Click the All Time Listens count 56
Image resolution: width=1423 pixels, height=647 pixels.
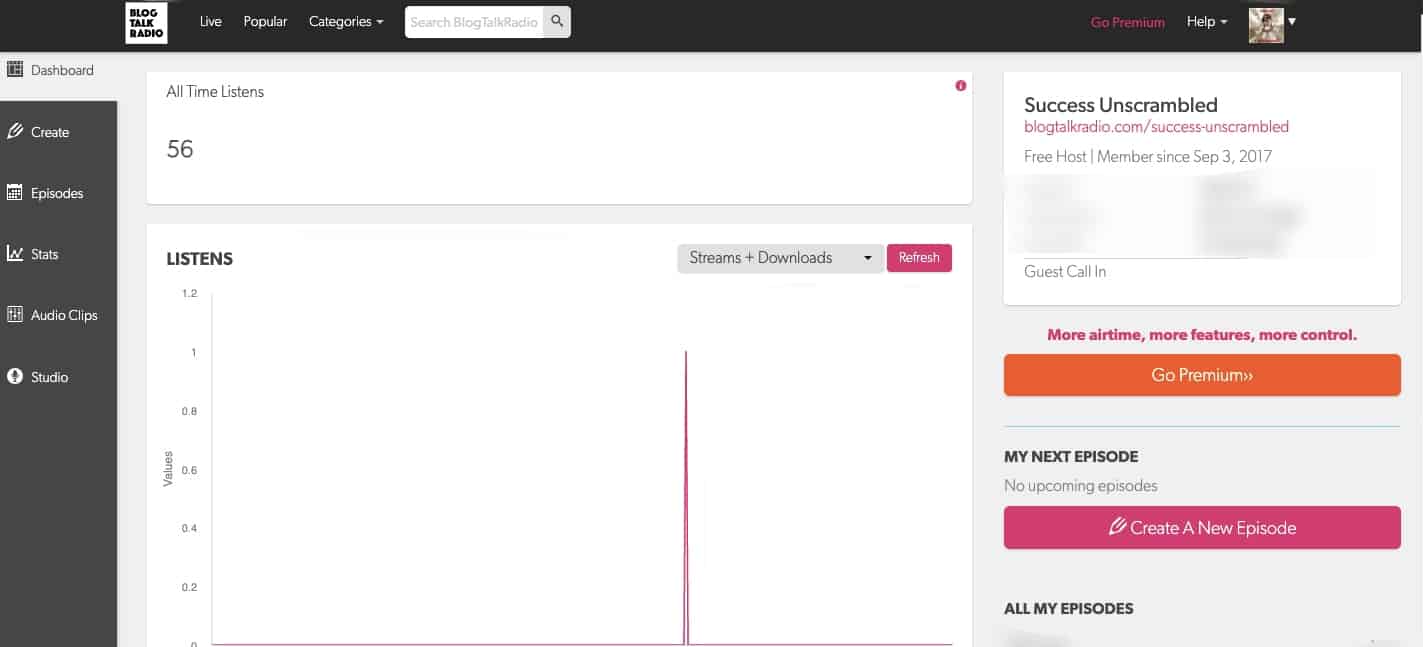180,149
